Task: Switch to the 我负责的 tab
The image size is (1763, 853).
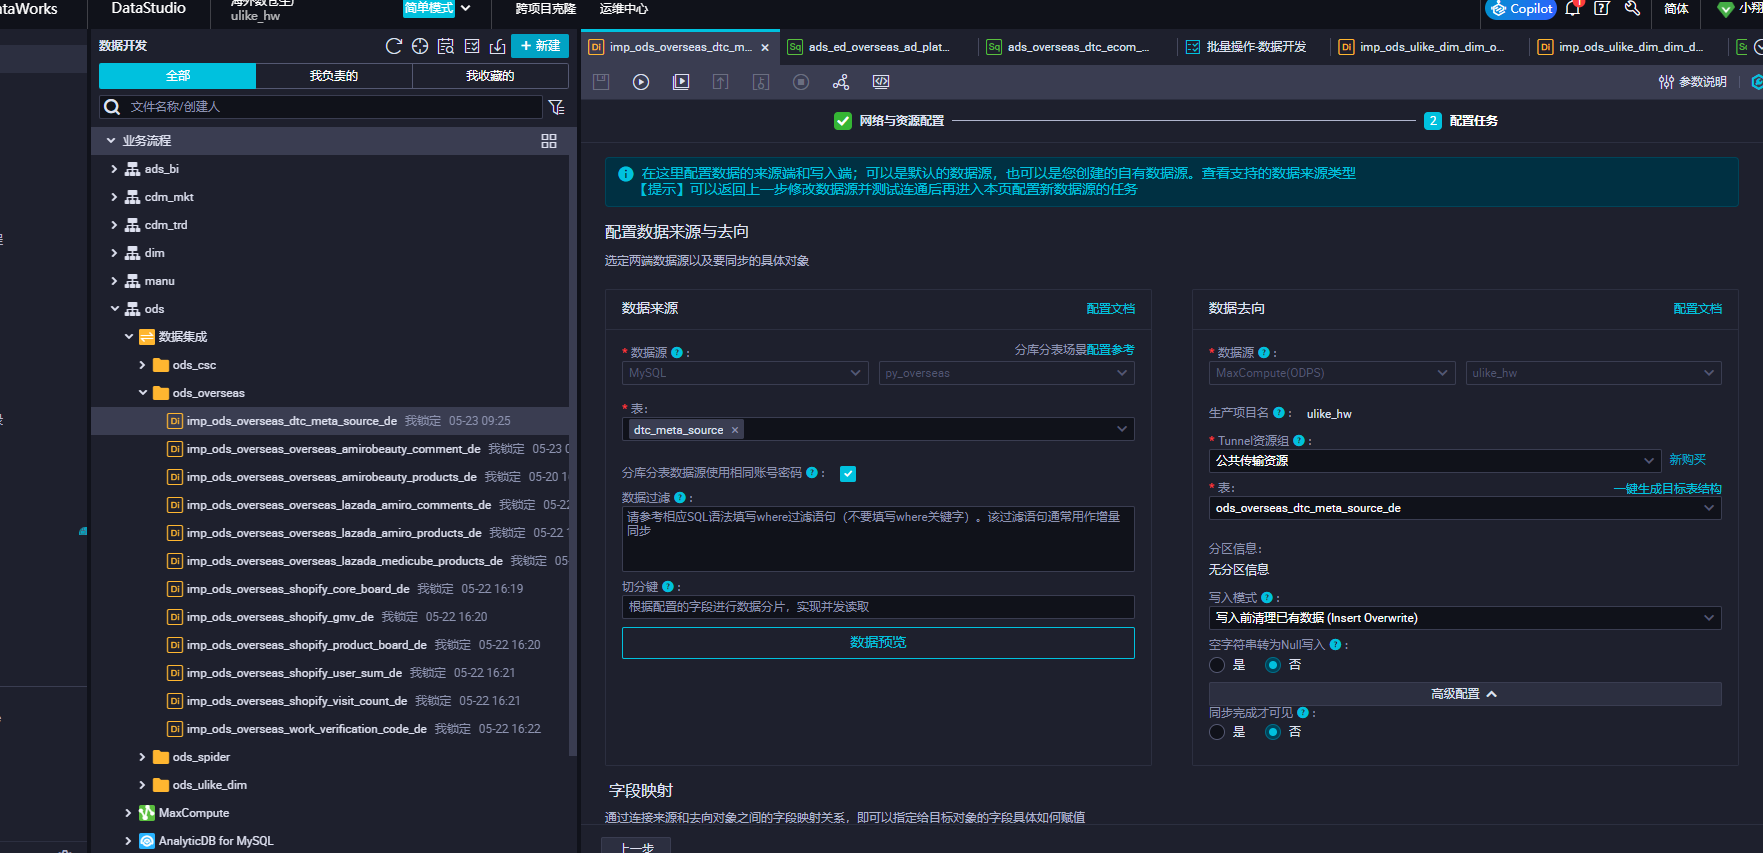Action: click(334, 76)
